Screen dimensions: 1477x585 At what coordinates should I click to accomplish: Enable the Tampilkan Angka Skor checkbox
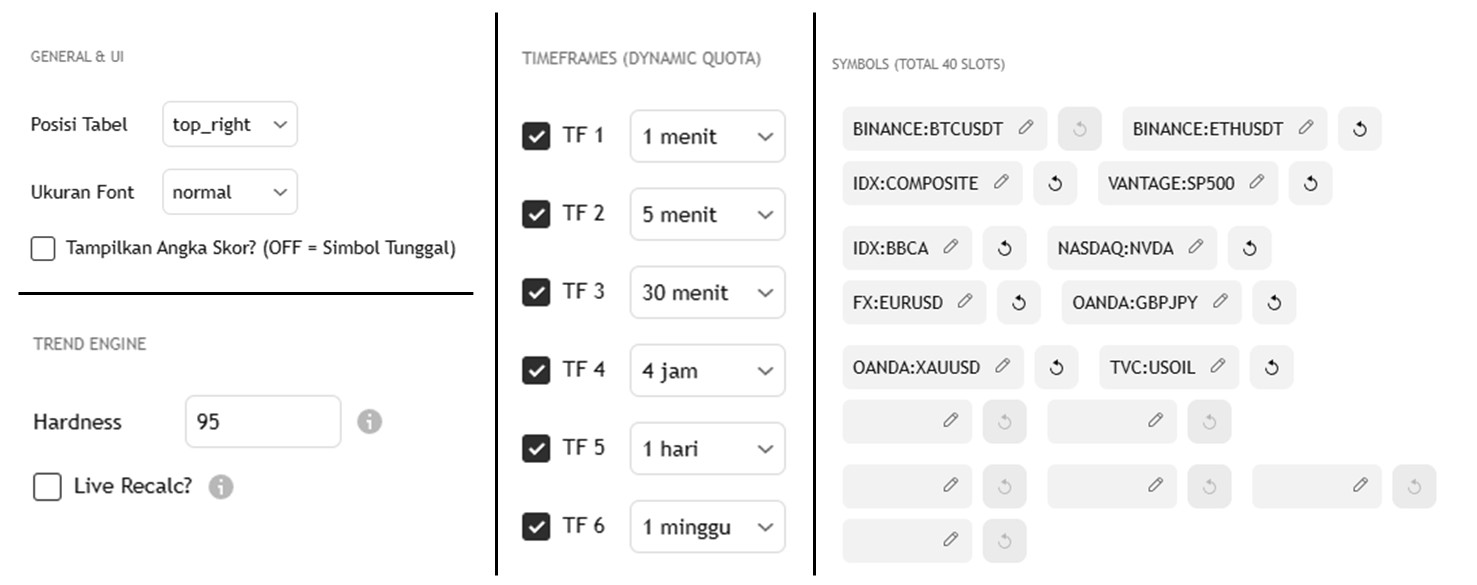(43, 249)
